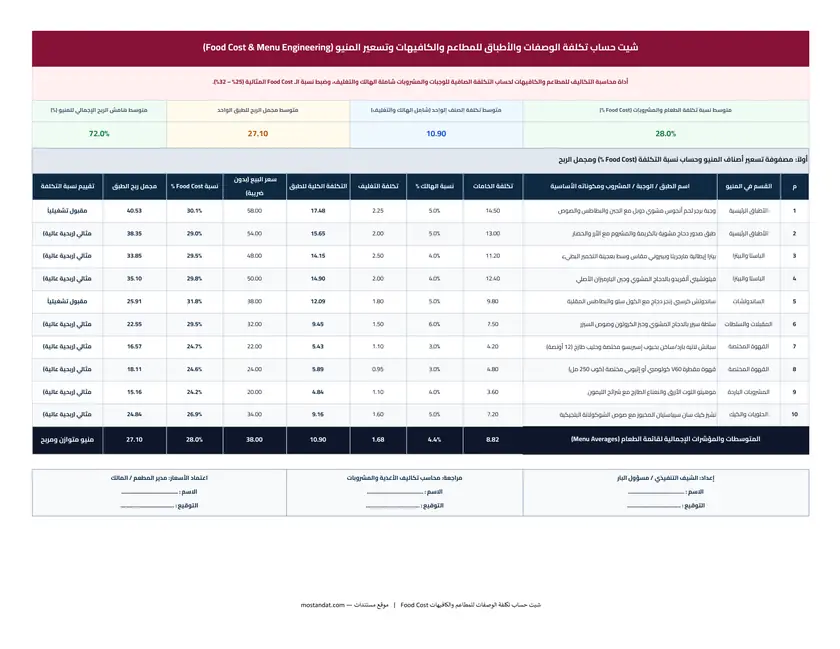Click the 'الحلويات والكيك' section cell
This screenshot has height=649, width=840.
(x=748, y=415)
